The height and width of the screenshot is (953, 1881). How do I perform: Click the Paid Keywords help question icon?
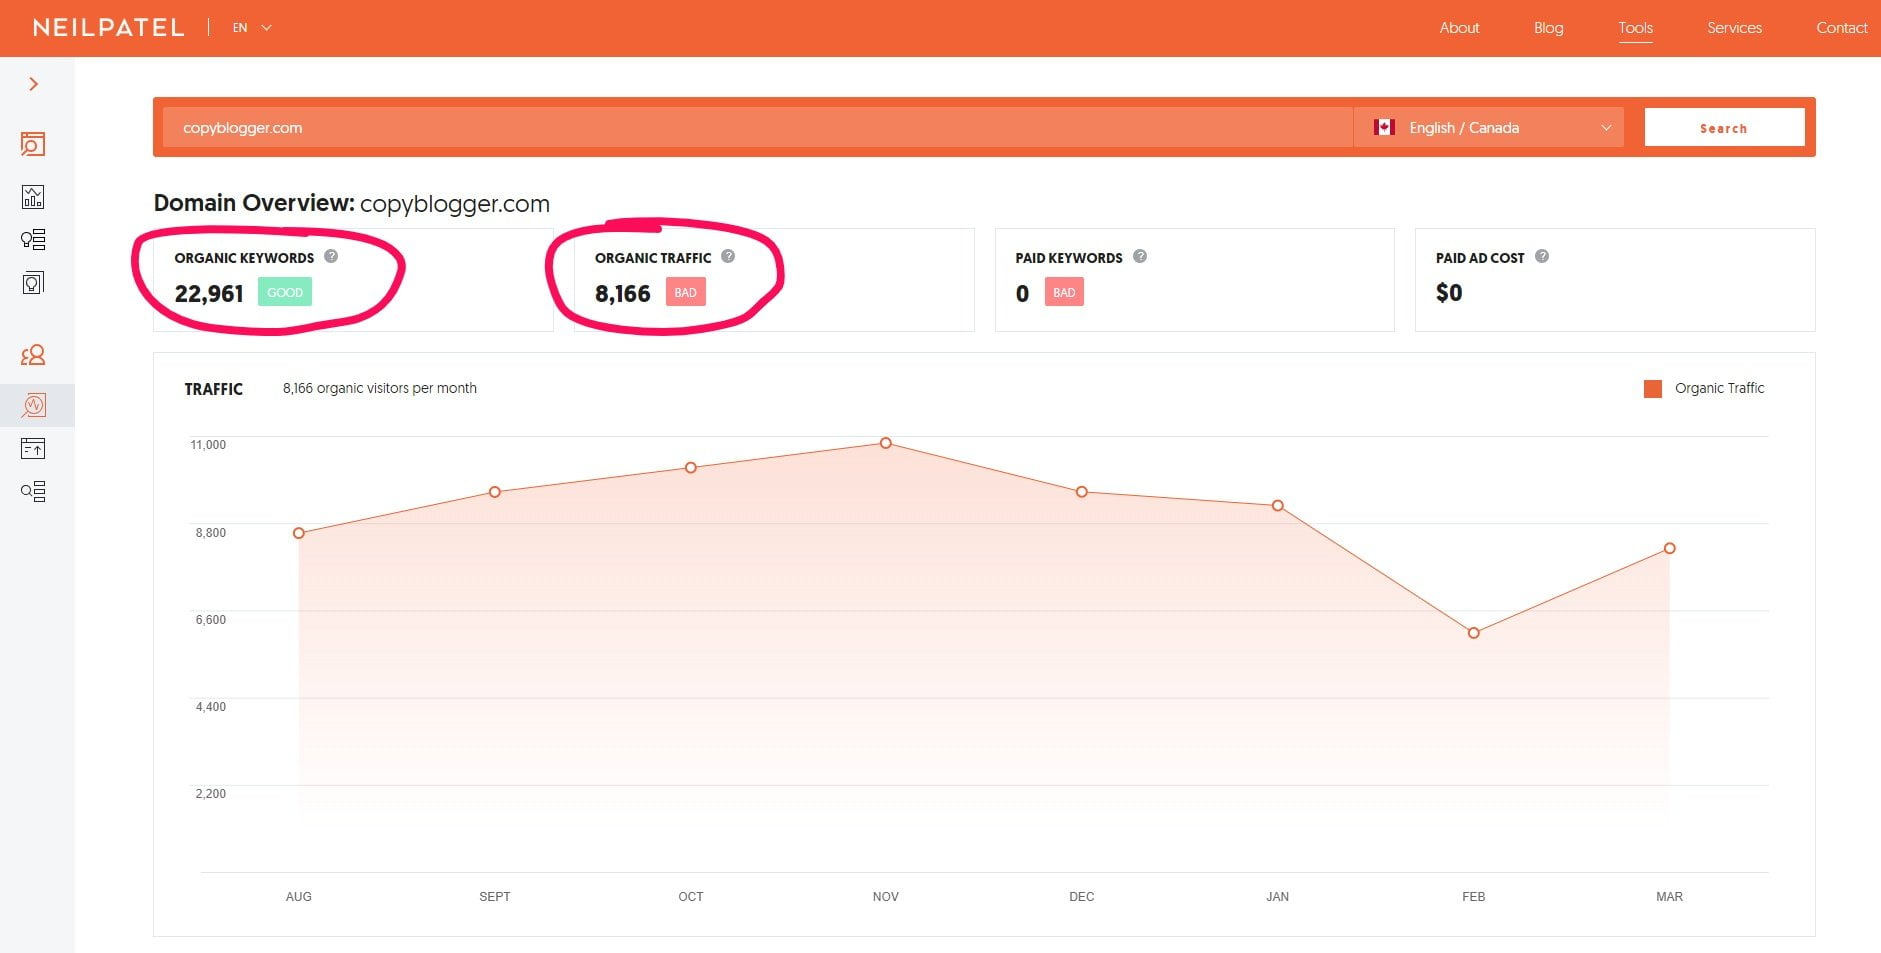[1140, 256]
